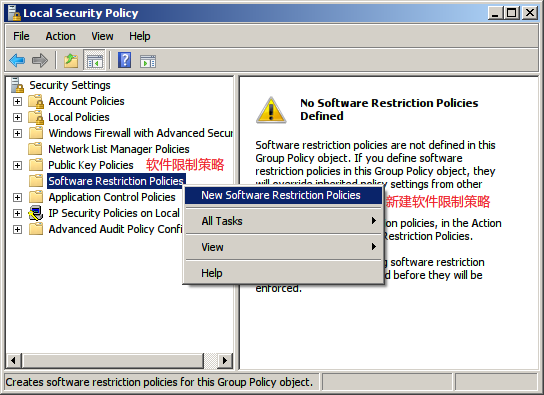Image resolution: width=544 pixels, height=395 pixels.
Task: Click the Back arrow toolbar icon
Action: pos(17,61)
